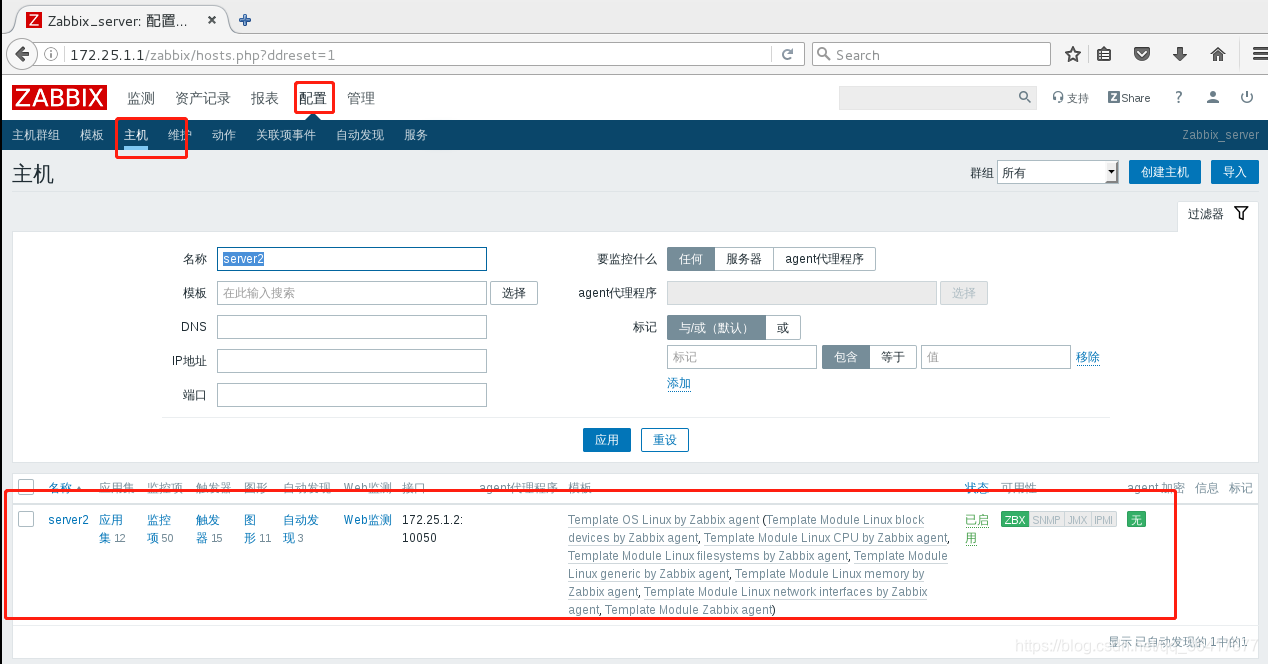Image resolution: width=1268 pixels, height=664 pixels.
Task: Open Zabbix support headset link
Action: (x=1070, y=98)
